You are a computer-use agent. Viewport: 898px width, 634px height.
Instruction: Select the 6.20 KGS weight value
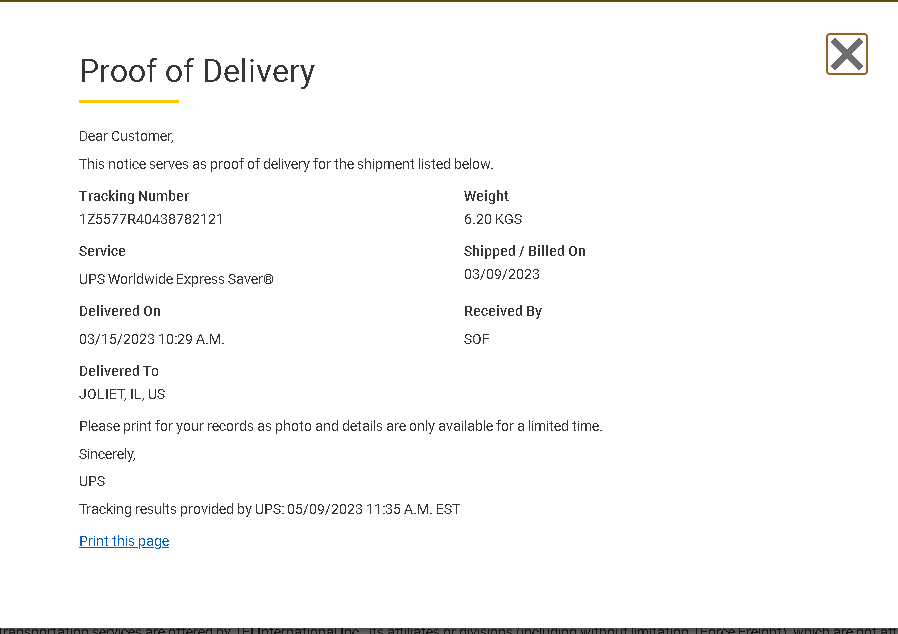[x=493, y=219]
